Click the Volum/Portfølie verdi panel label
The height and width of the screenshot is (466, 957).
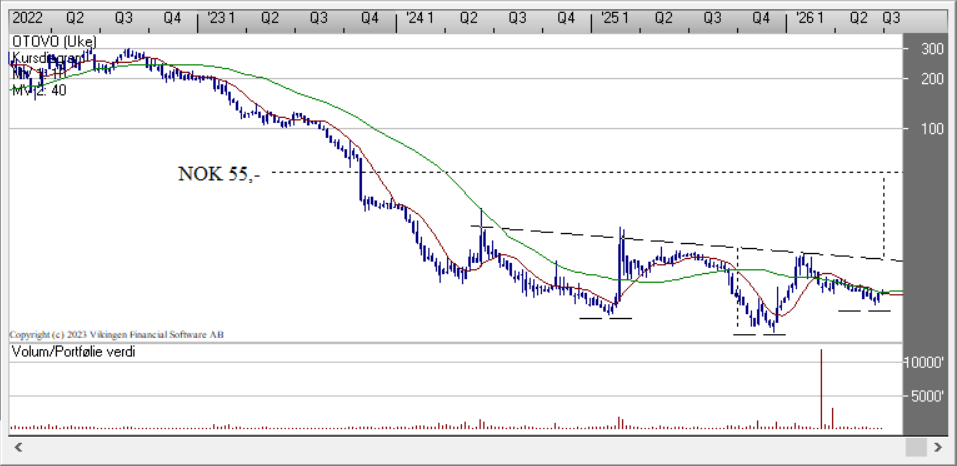point(73,352)
